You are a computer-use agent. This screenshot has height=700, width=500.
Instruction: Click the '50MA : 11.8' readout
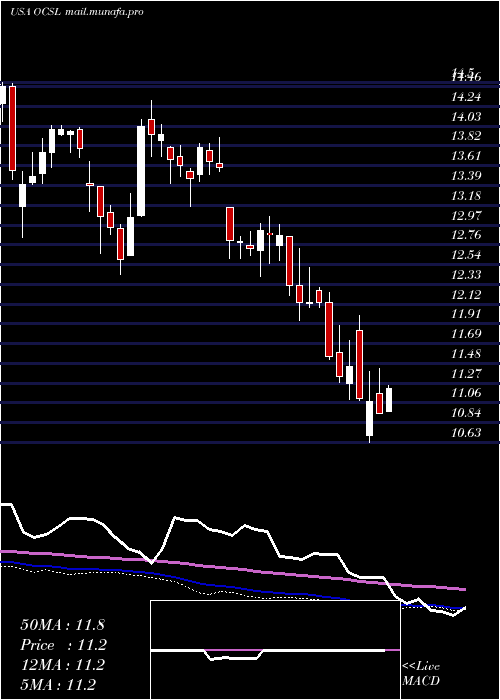point(62,625)
